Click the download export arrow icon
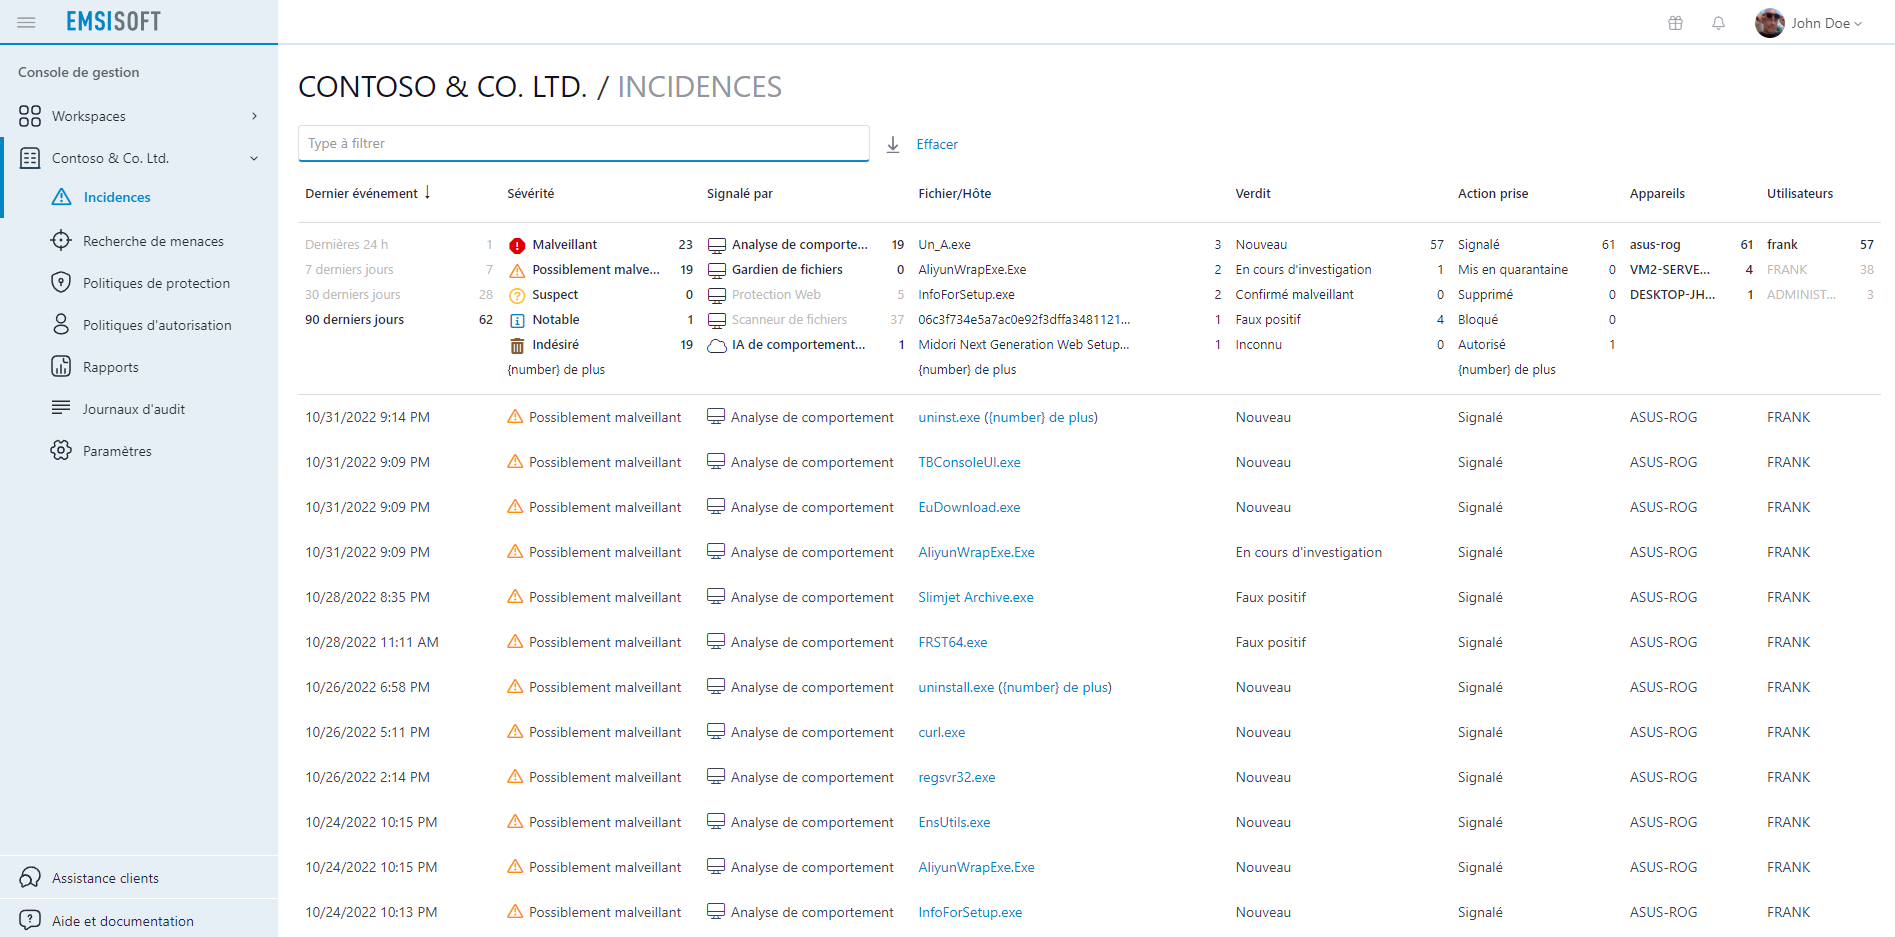 pyautogui.click(x=893, y=145)
